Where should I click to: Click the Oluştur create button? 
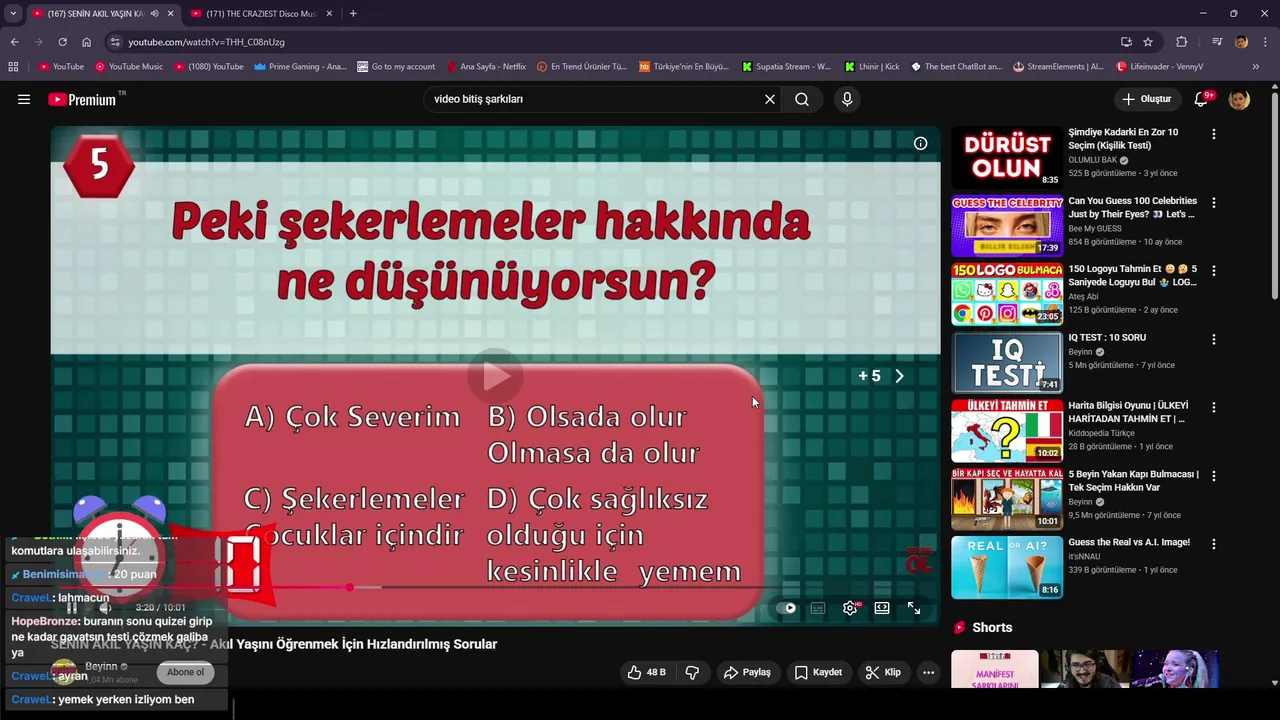tap(1146, 99)
